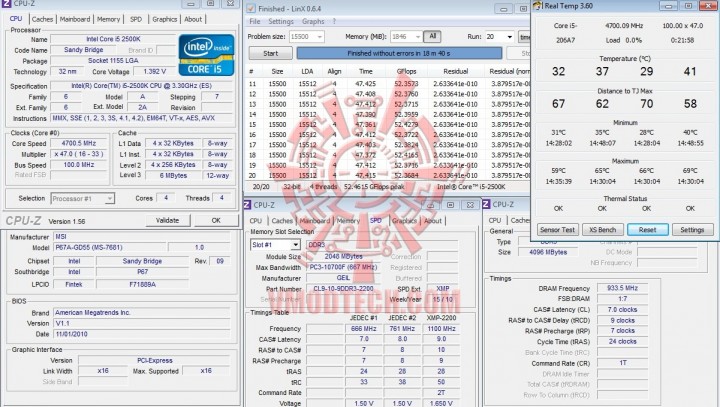Click the LinX title bar icon
Image resolution: width=720 pixels, height=407 pixels.
251,8
